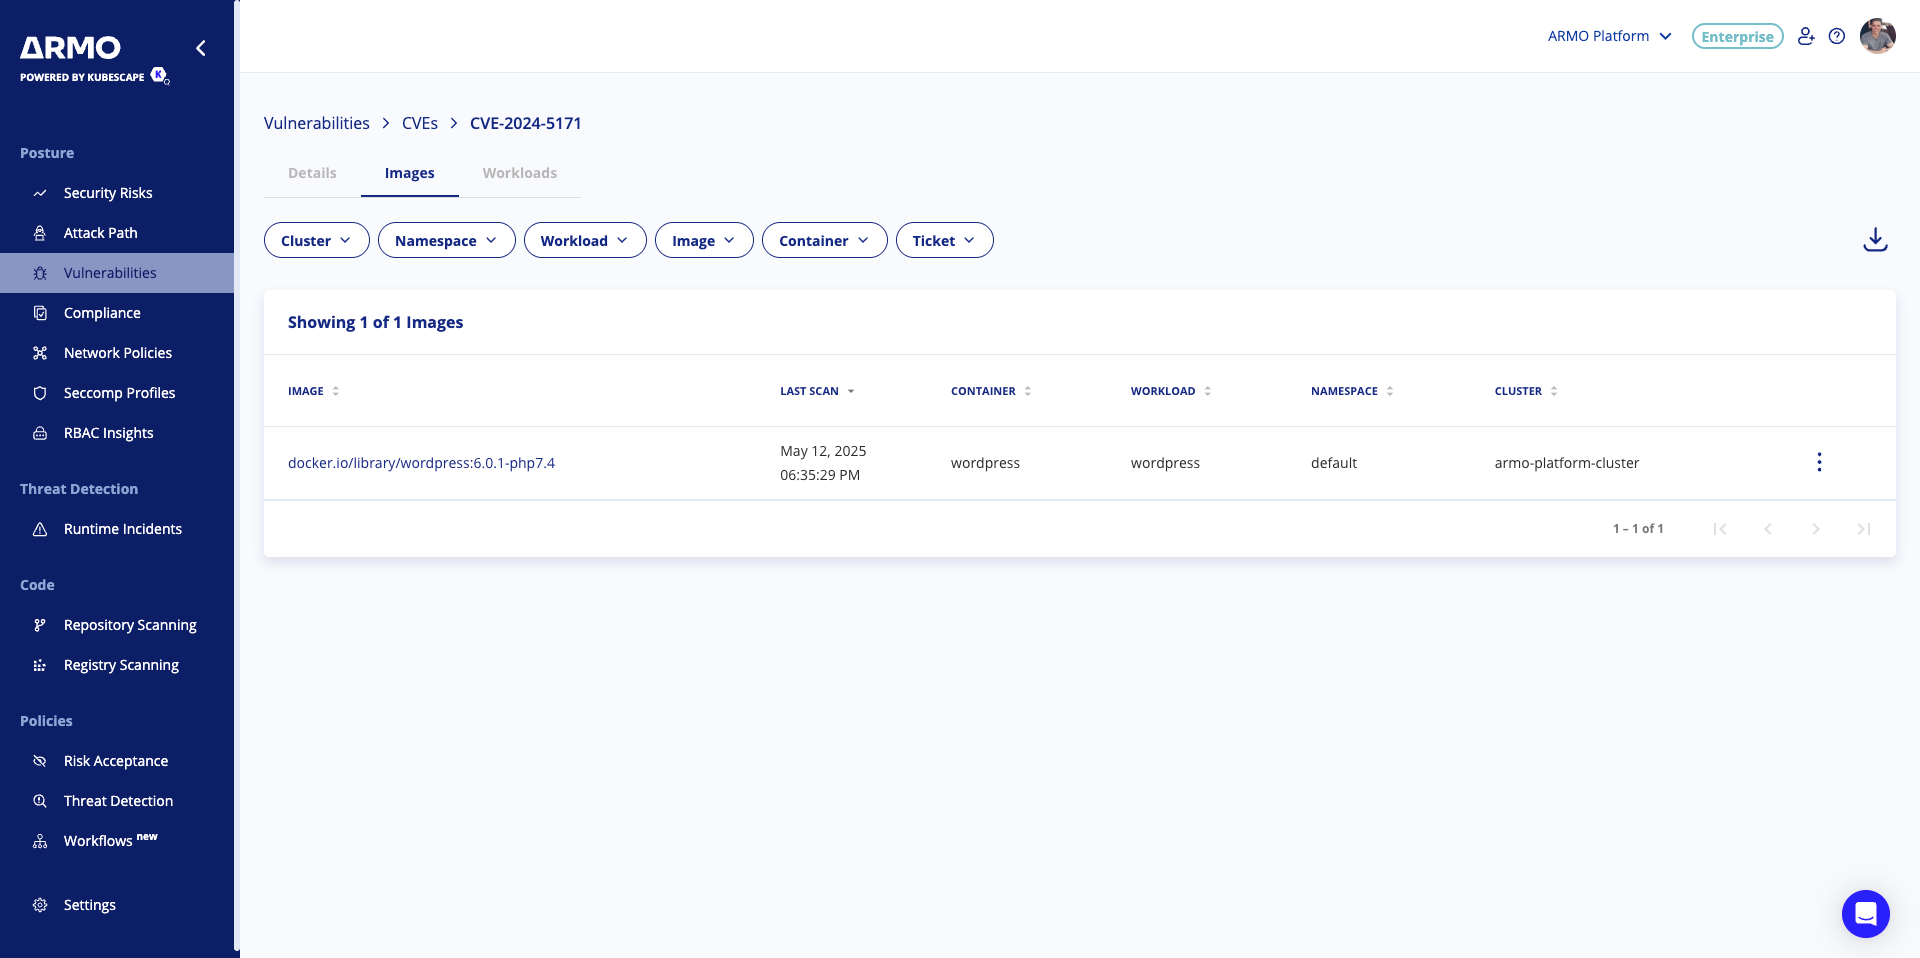Select Vulnerabilities in the sidebar
Viewport: 1920px width, 958px height.
(117, 273)
